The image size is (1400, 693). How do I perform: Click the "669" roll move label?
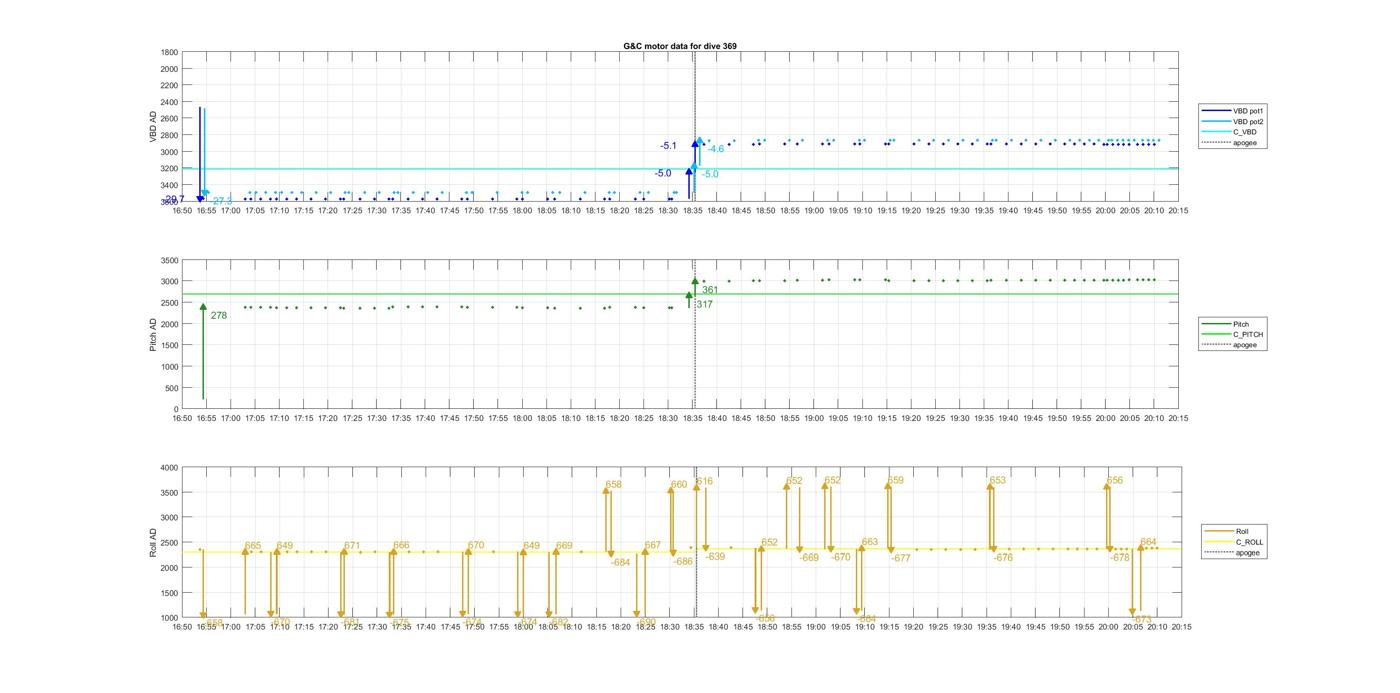pyautogui.click(x=564, y=546)
